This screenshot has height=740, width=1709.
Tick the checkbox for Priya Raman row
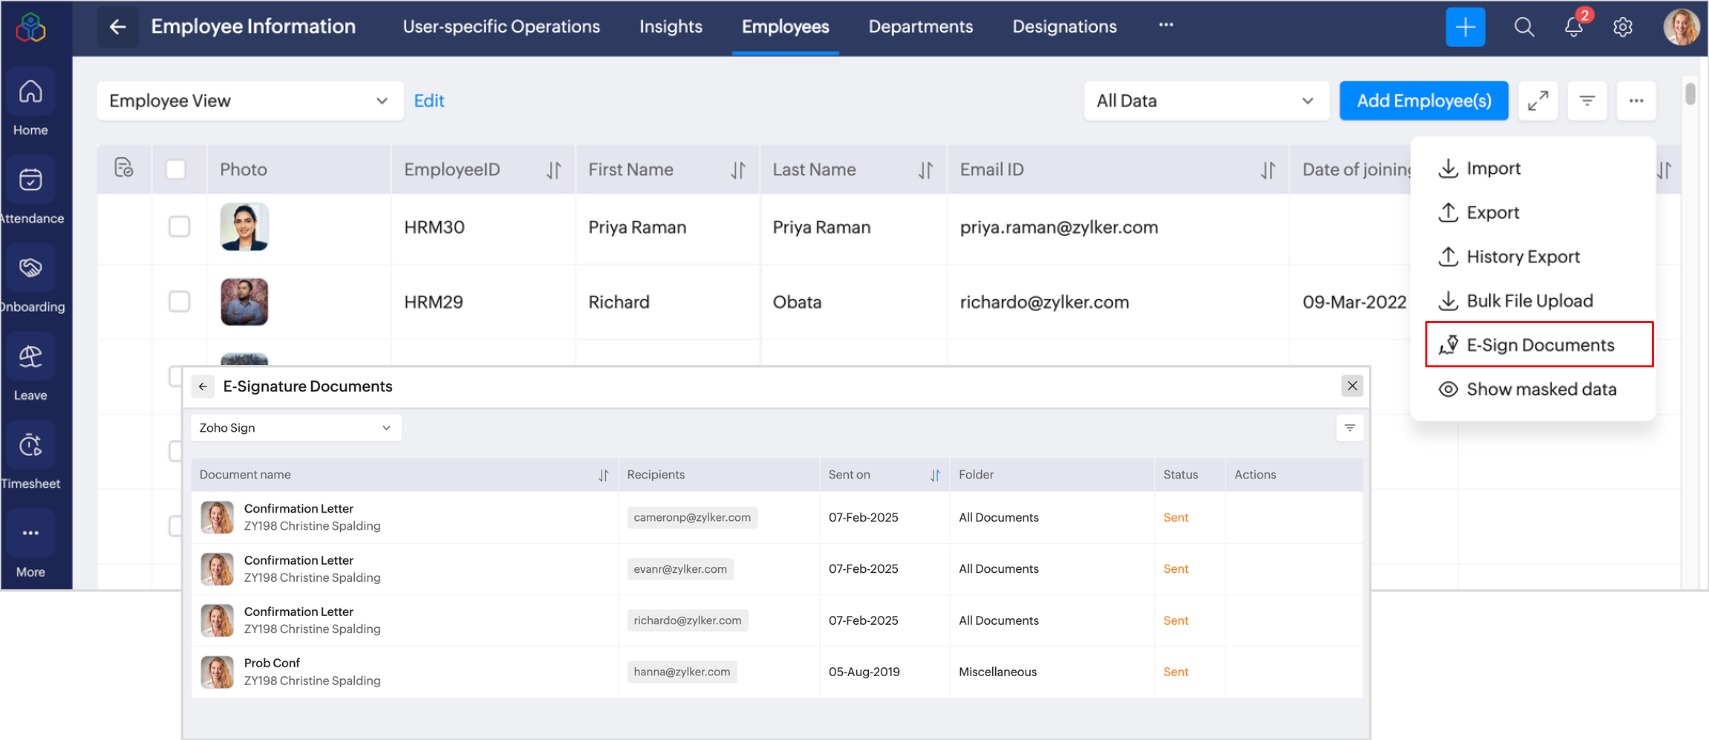pyautogui.click(x=179, y=227)
